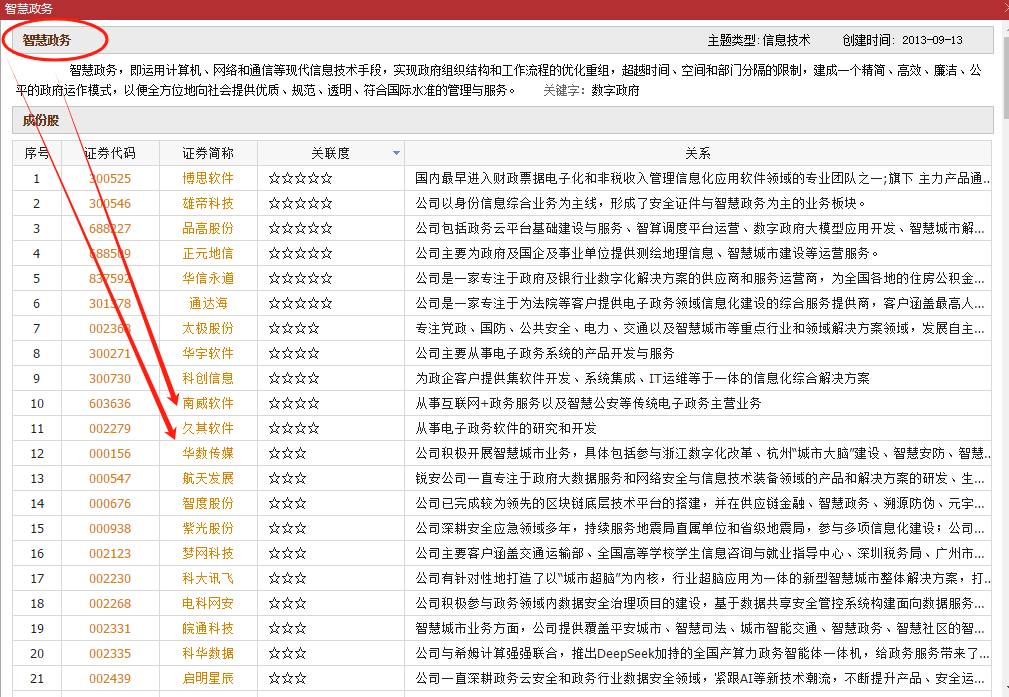The height and width of the screenshot is (697, 1009).
Task: Click the 序号 column header
Action: click(37, 153)
